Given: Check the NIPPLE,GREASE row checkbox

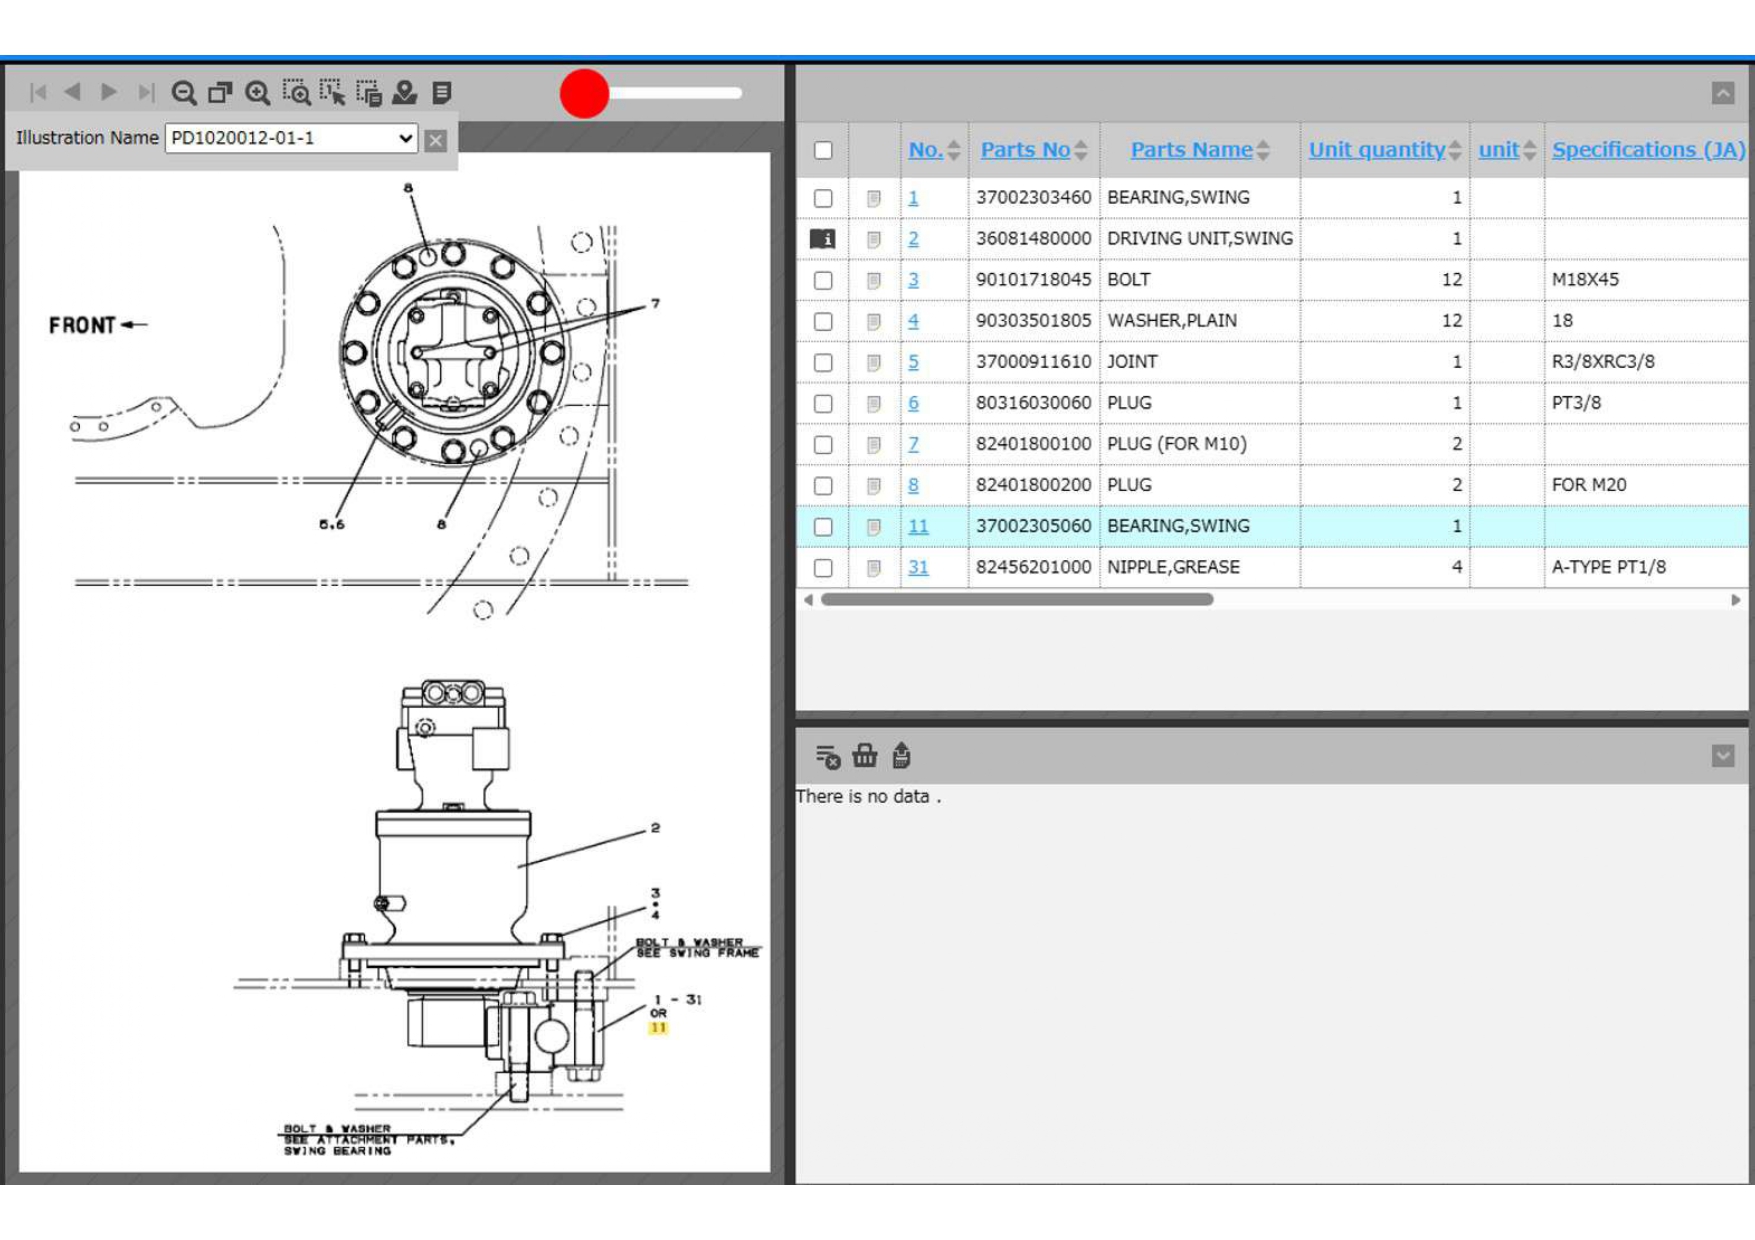Looking at the screenshot, I should coord(823,568).
